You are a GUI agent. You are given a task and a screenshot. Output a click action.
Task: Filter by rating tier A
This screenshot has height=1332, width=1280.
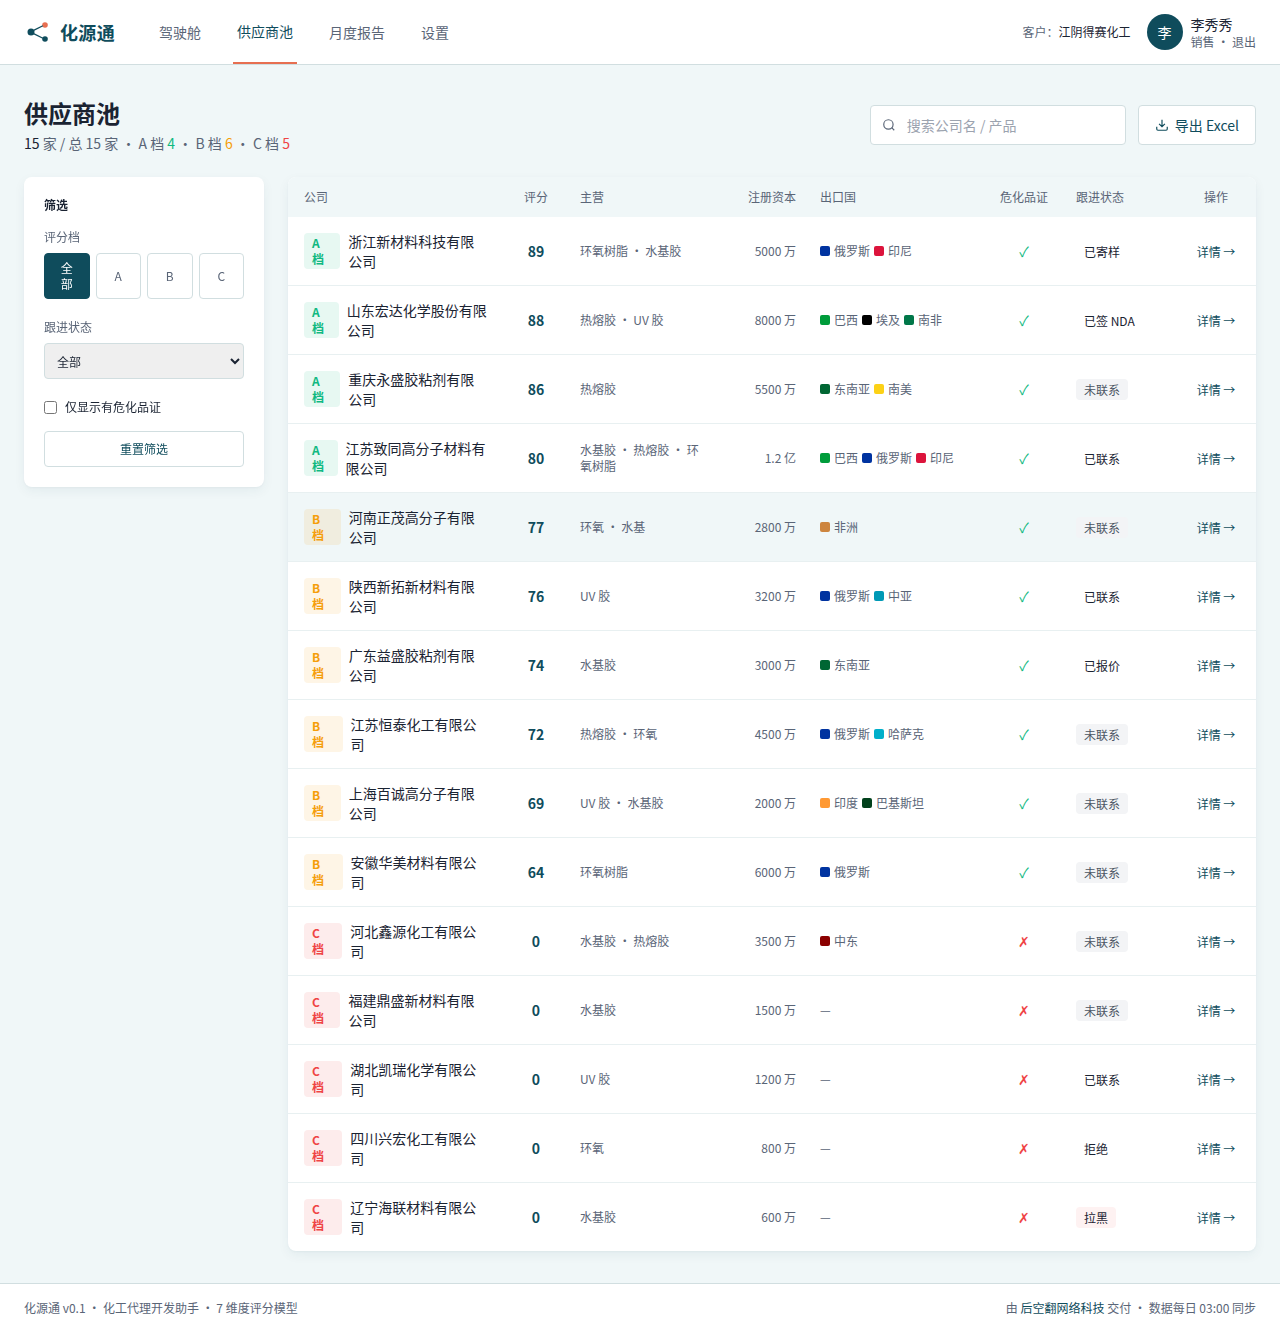pos(118,276)
